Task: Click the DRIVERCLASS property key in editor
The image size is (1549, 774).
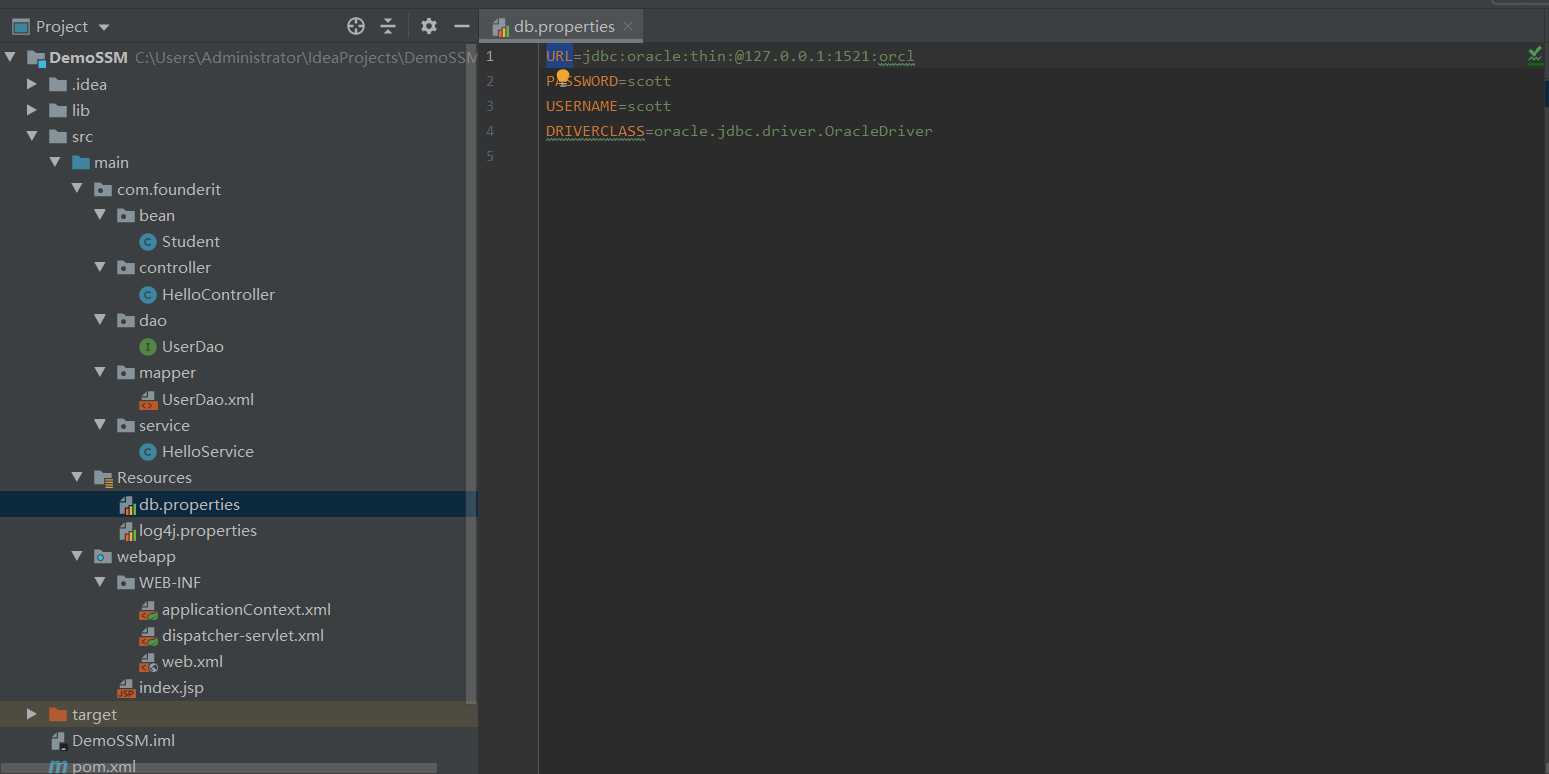Action: point(595,131)
